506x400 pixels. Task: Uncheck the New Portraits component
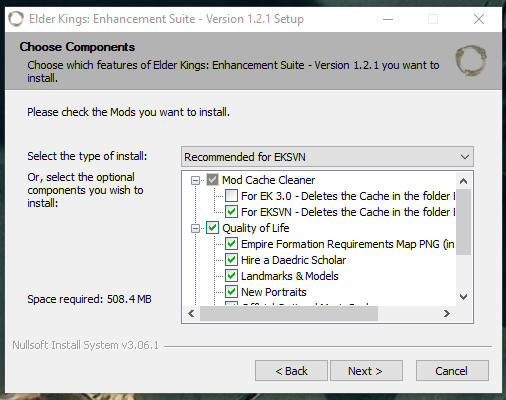[231, 292]
